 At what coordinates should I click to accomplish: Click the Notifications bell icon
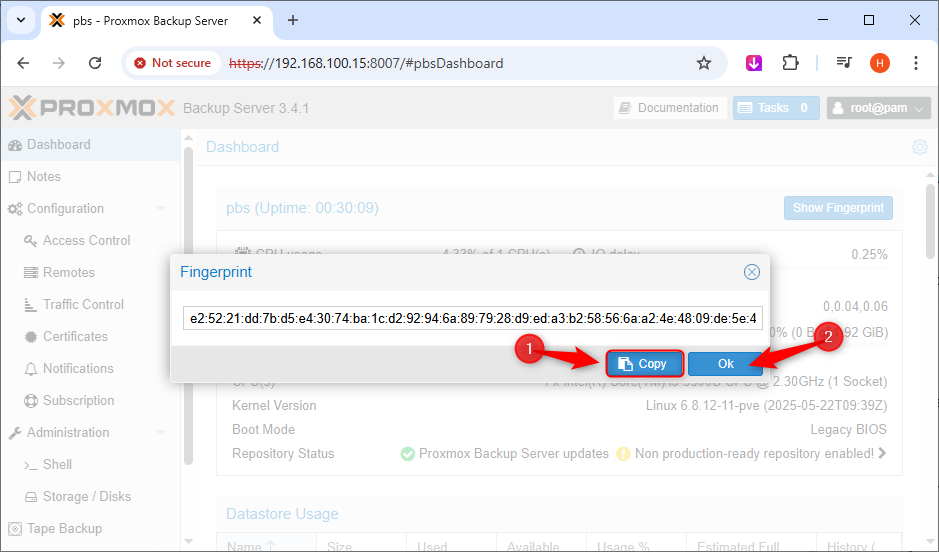(x=31, y=369)
